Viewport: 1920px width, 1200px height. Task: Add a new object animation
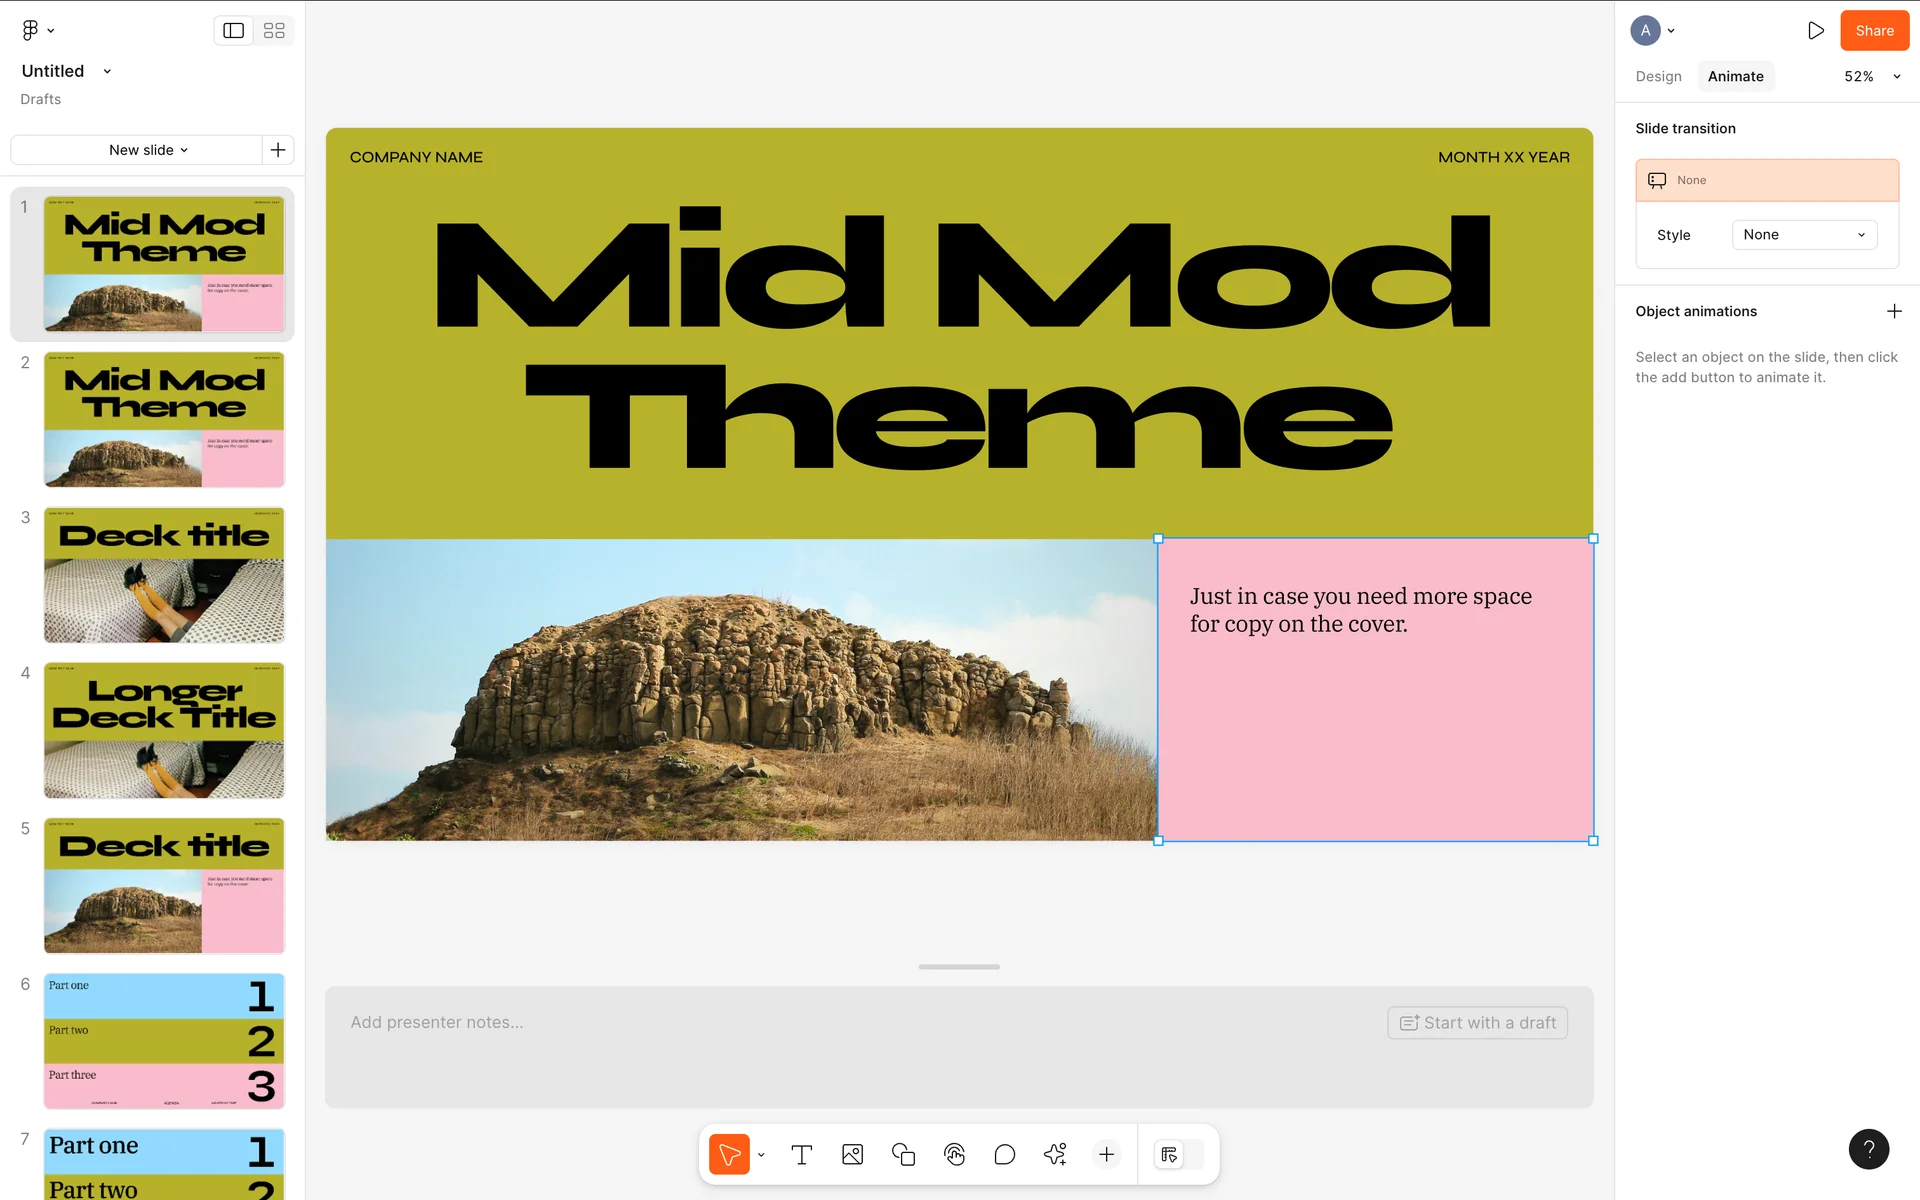(x=1893, y=311)
